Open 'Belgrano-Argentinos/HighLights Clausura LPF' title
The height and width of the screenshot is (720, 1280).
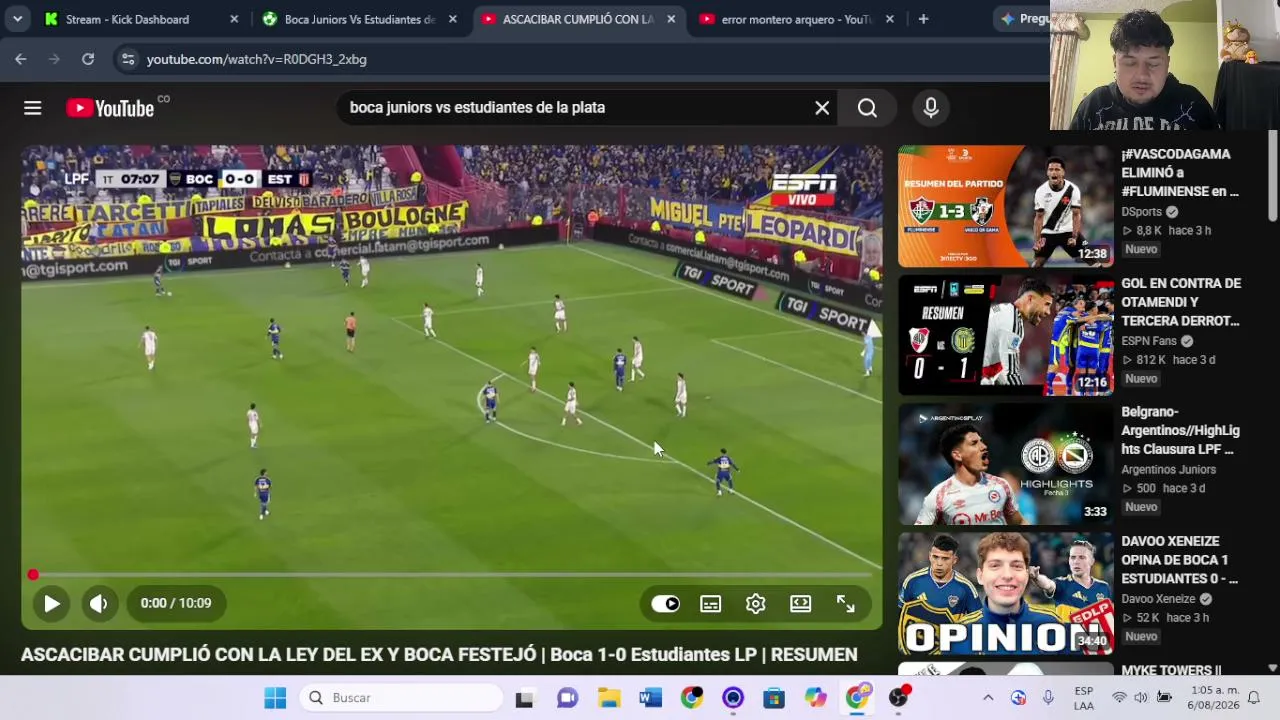coord(1180,431)
